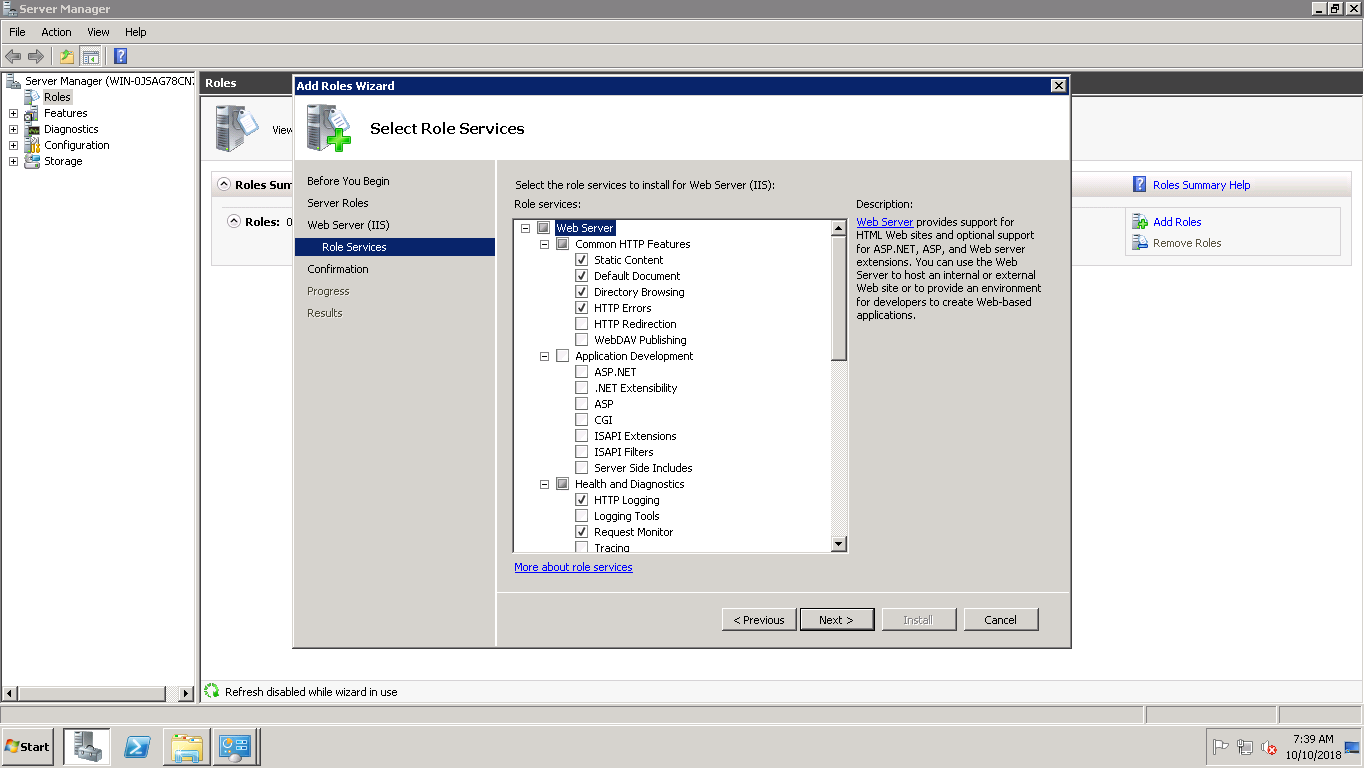Select Roles node in console tree

(57, 97)
